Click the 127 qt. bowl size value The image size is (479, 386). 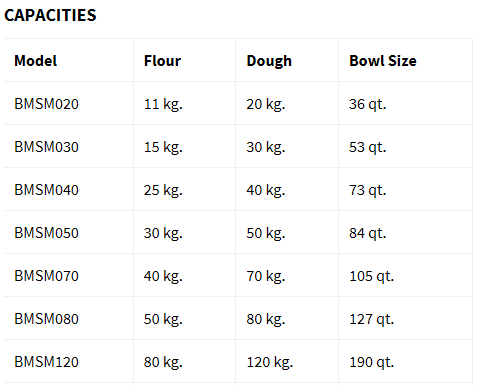[371, 319]
